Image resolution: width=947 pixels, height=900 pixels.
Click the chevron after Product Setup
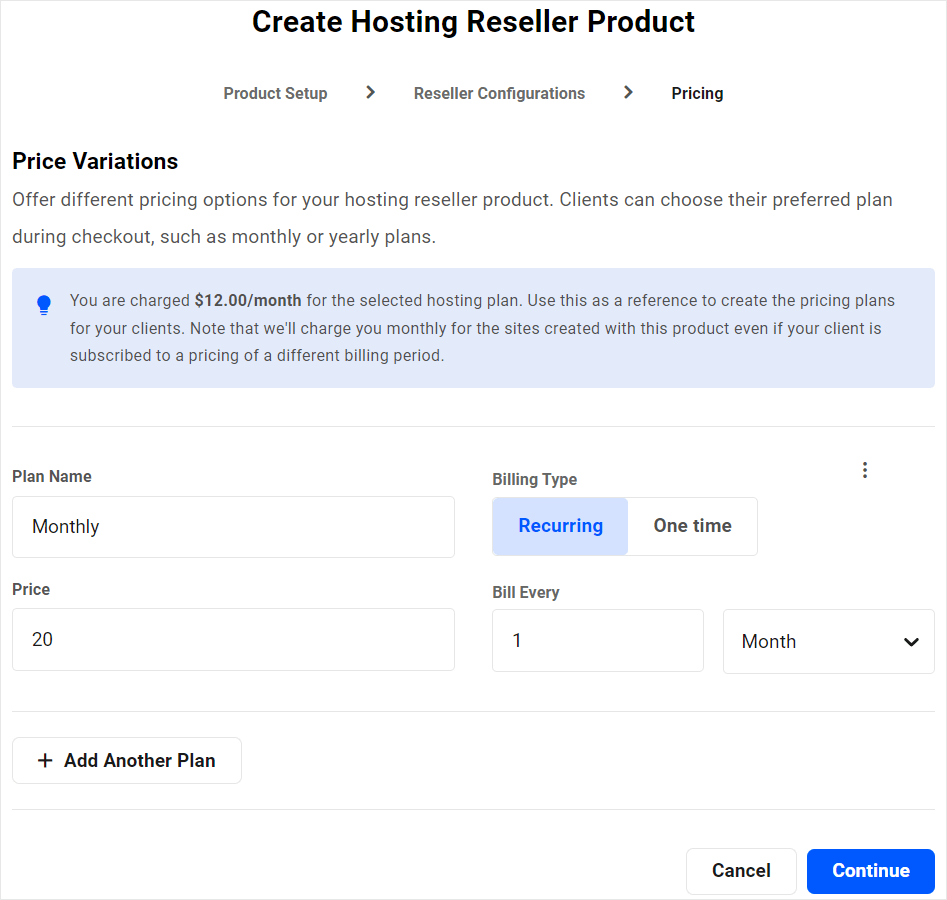point(370,92)
